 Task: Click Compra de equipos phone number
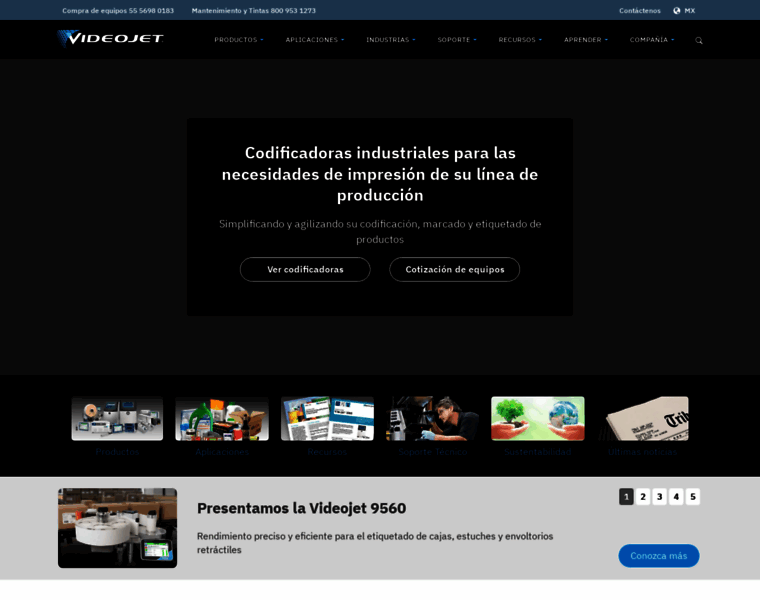[118, 11]
